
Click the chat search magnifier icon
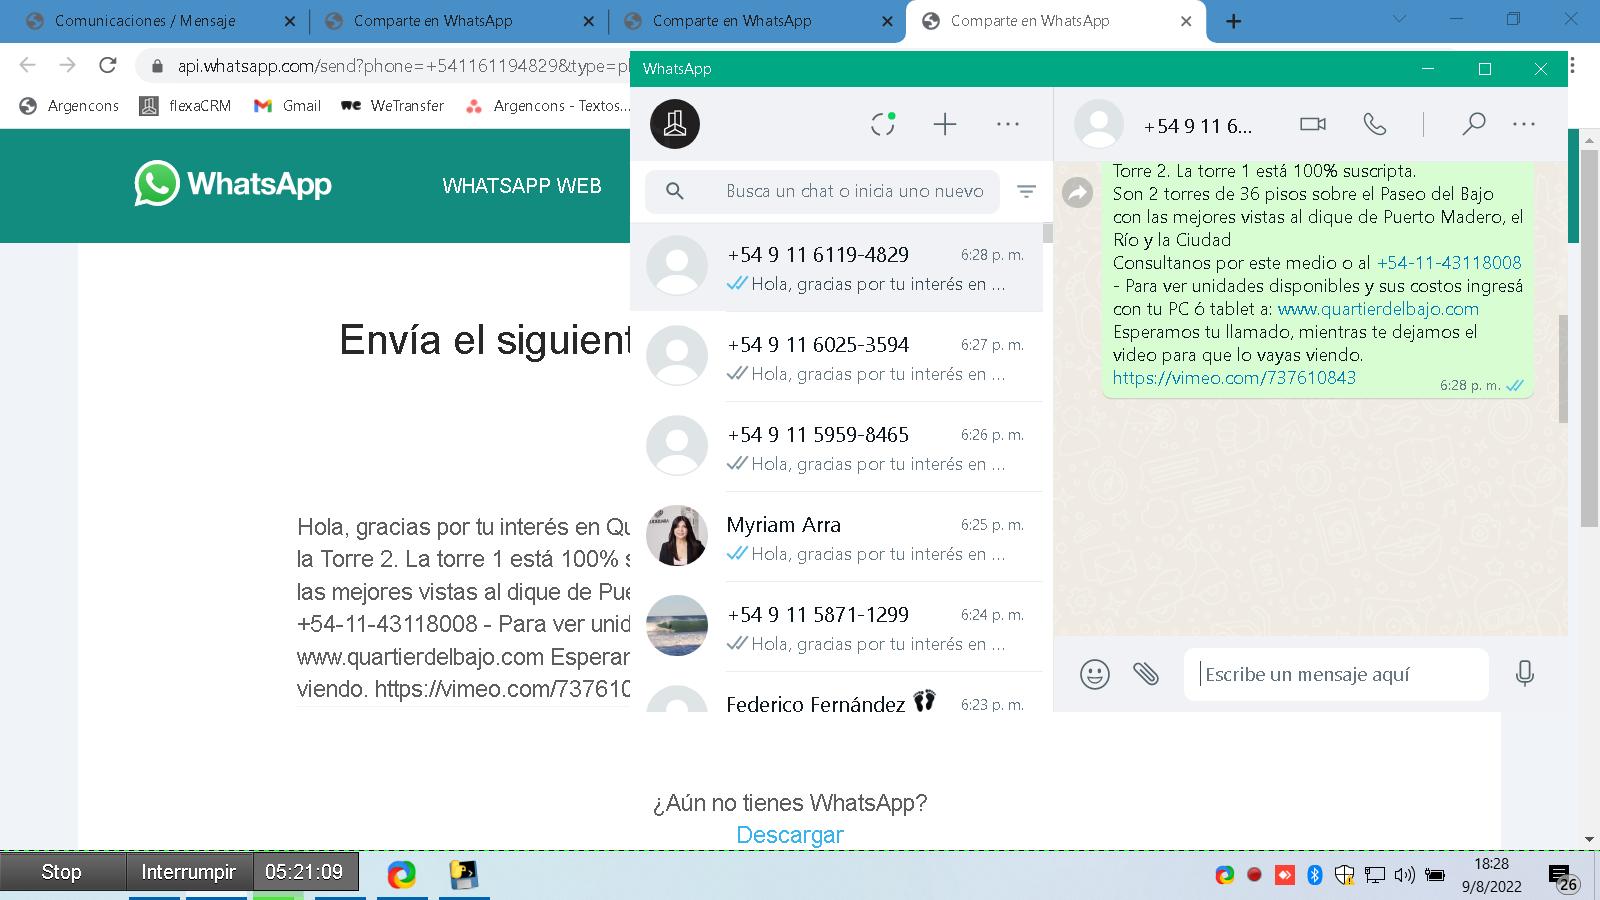pos(675,191)
